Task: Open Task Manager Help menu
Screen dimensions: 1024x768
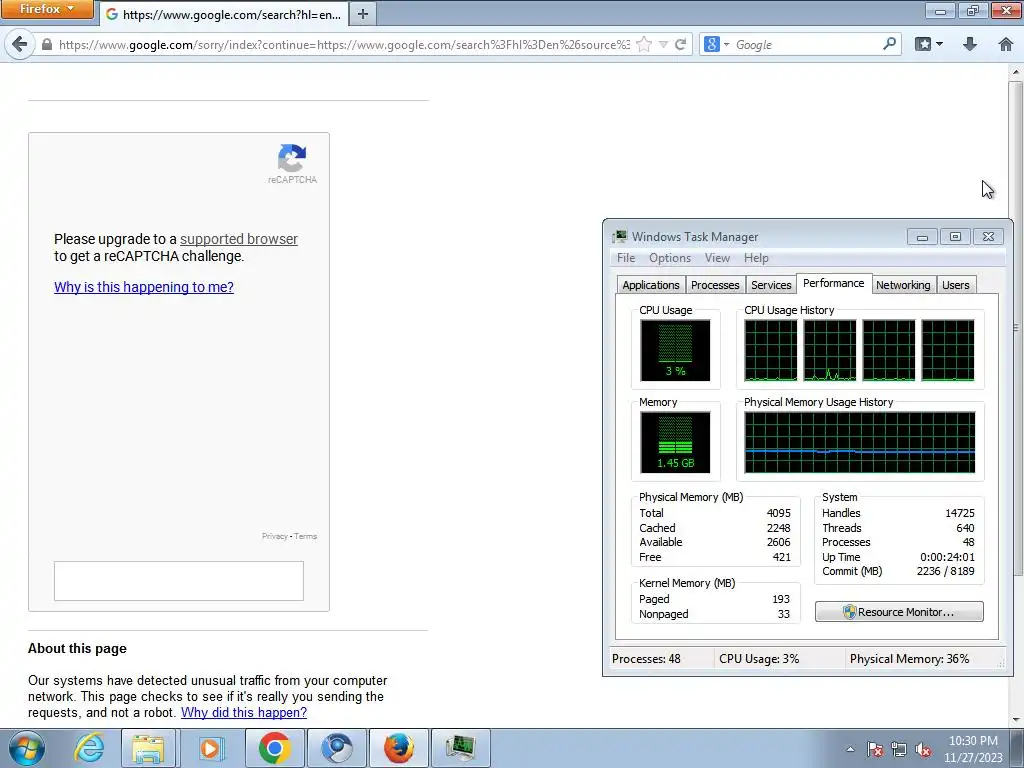Action: [756, 258]
